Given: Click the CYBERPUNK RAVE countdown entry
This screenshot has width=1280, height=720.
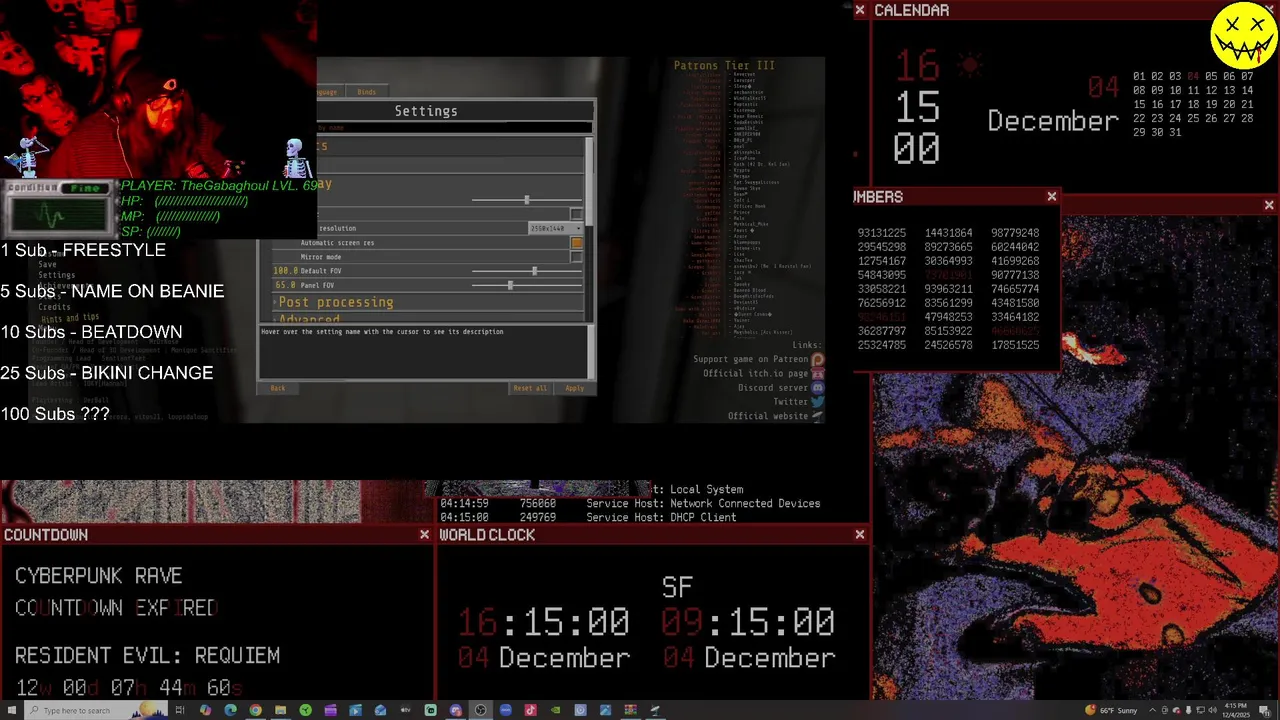Looking at the screenshot, I should pyautogui.click(x=98, y=576).
